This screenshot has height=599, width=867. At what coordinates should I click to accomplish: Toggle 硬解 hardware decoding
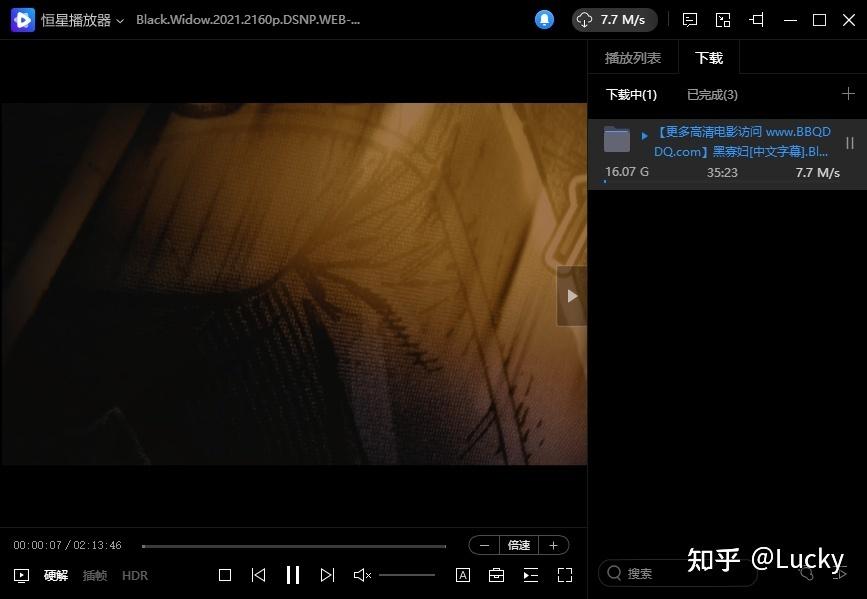(x=56, y=576)
